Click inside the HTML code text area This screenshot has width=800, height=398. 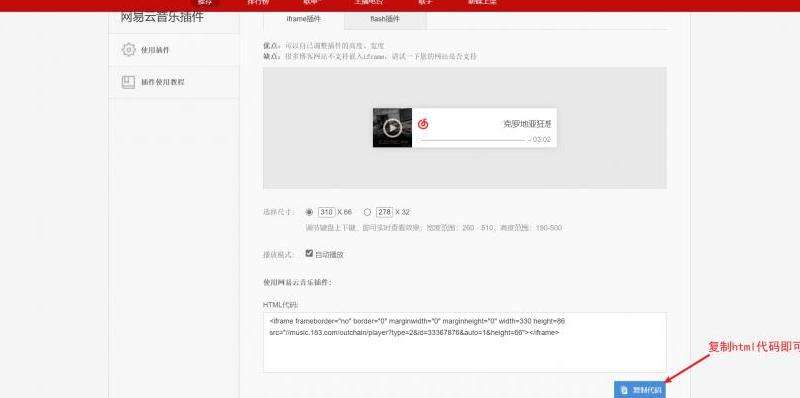pos(465,342)
